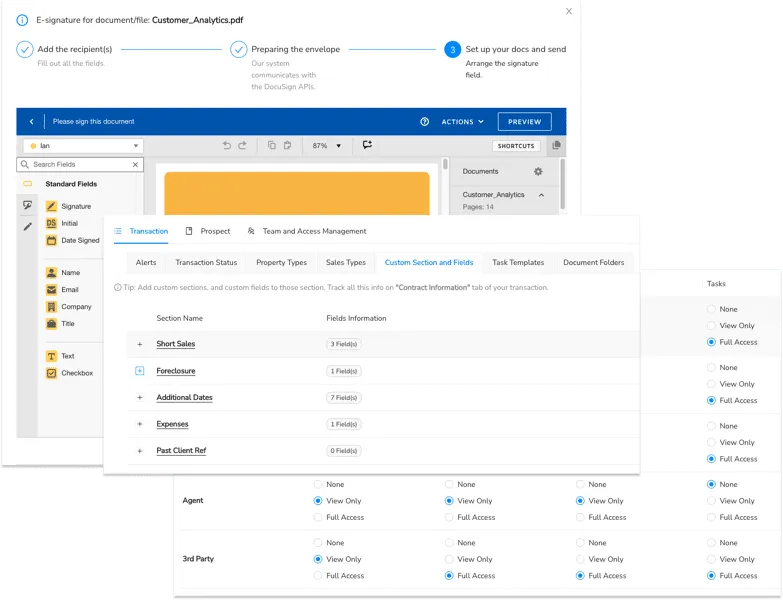Click the paste clipboard icon in toolbar
The width and height of the screenshot is (783, 600).
[288, 145]
